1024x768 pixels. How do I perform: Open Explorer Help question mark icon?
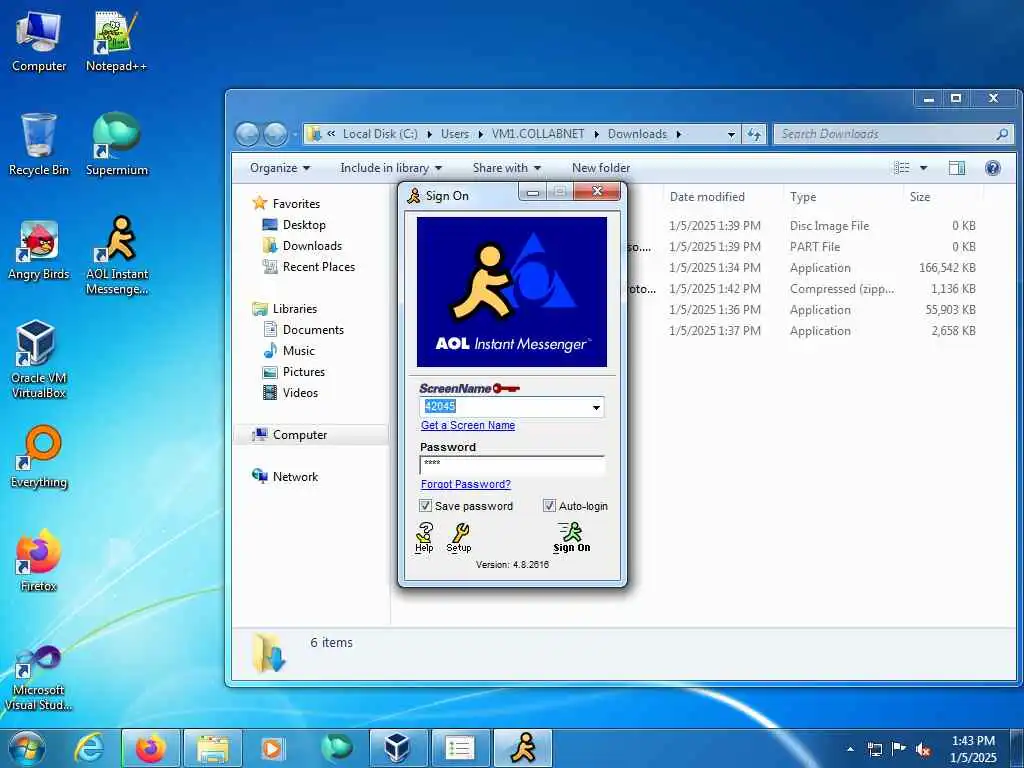click(993, 168)
